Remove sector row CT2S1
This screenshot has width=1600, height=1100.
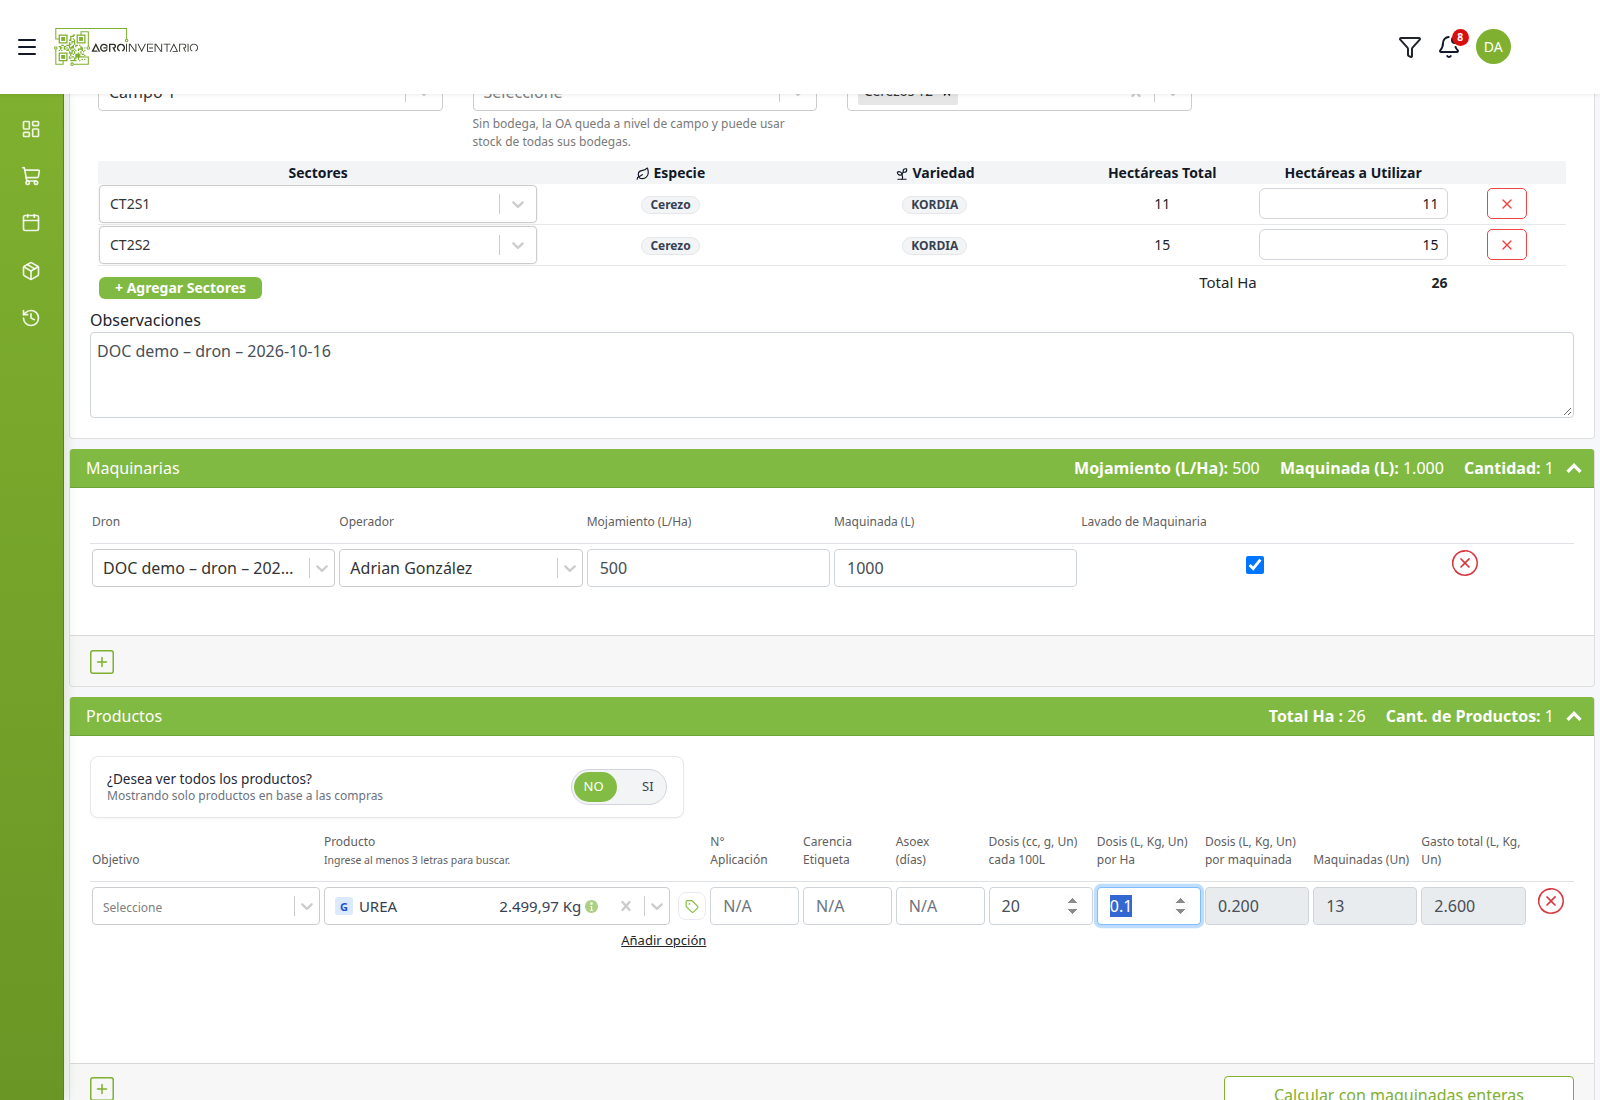1506,204
